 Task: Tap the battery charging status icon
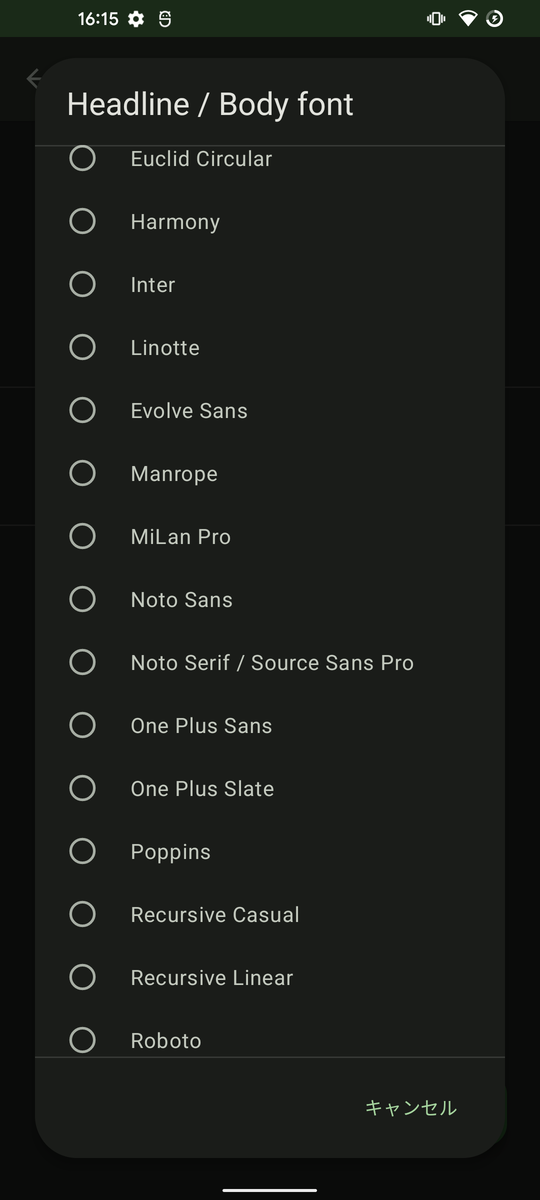(494, 19)
